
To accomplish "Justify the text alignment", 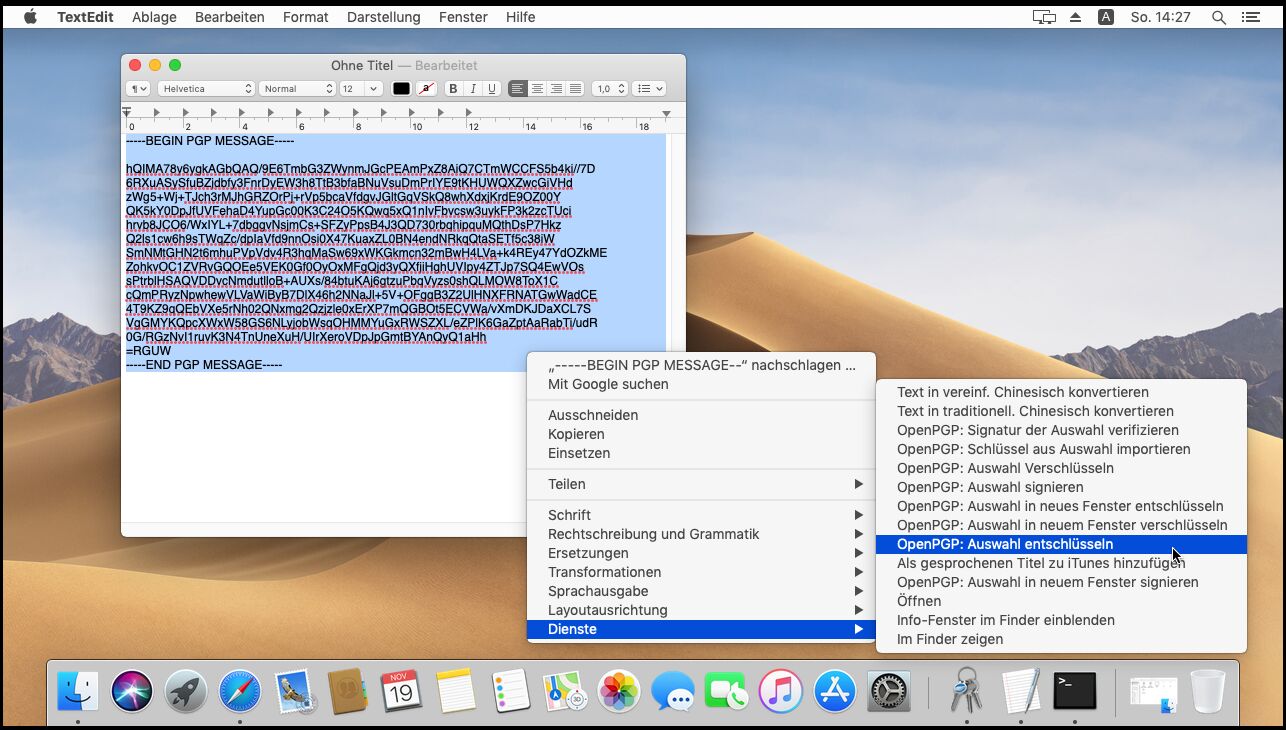I will click(x=575, y=89).
